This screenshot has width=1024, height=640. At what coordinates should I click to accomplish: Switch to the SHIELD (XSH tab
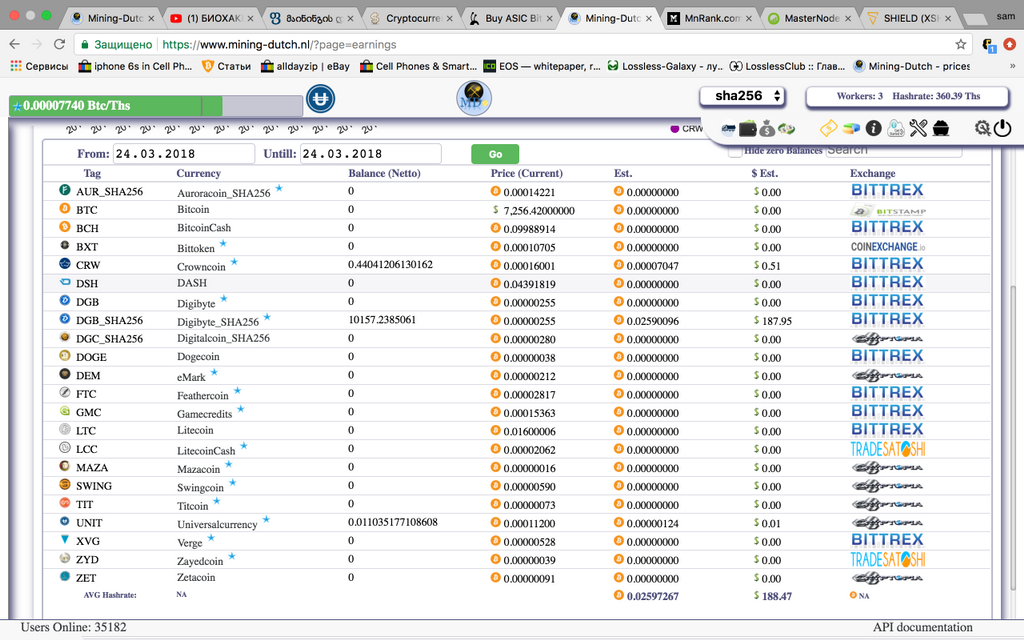tap(909, 18)
